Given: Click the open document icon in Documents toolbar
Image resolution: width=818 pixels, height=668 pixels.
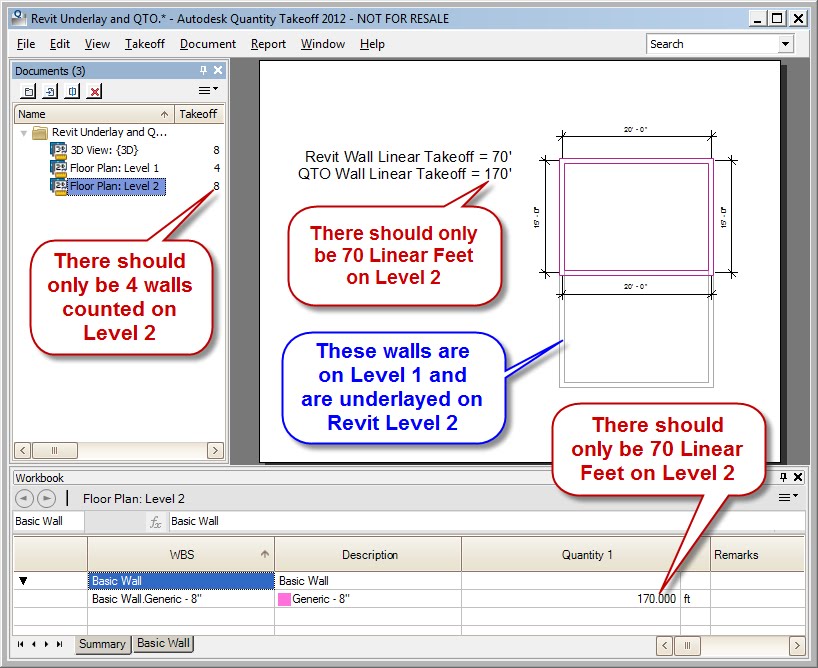Looking at the screenshot, I should click(28, 89).
